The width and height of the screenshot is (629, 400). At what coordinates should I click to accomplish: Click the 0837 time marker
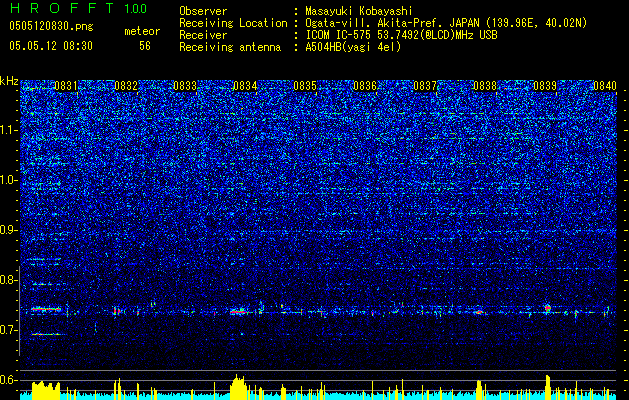(425, 86)
